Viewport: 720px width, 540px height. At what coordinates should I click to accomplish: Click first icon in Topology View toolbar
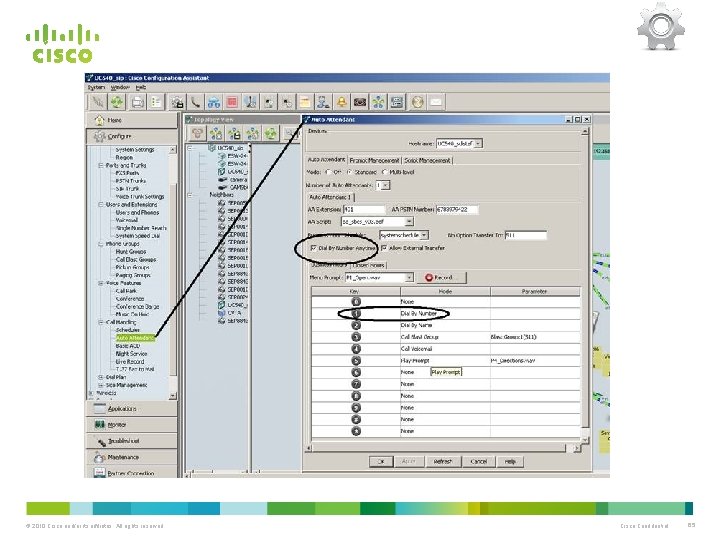[197, 134]
